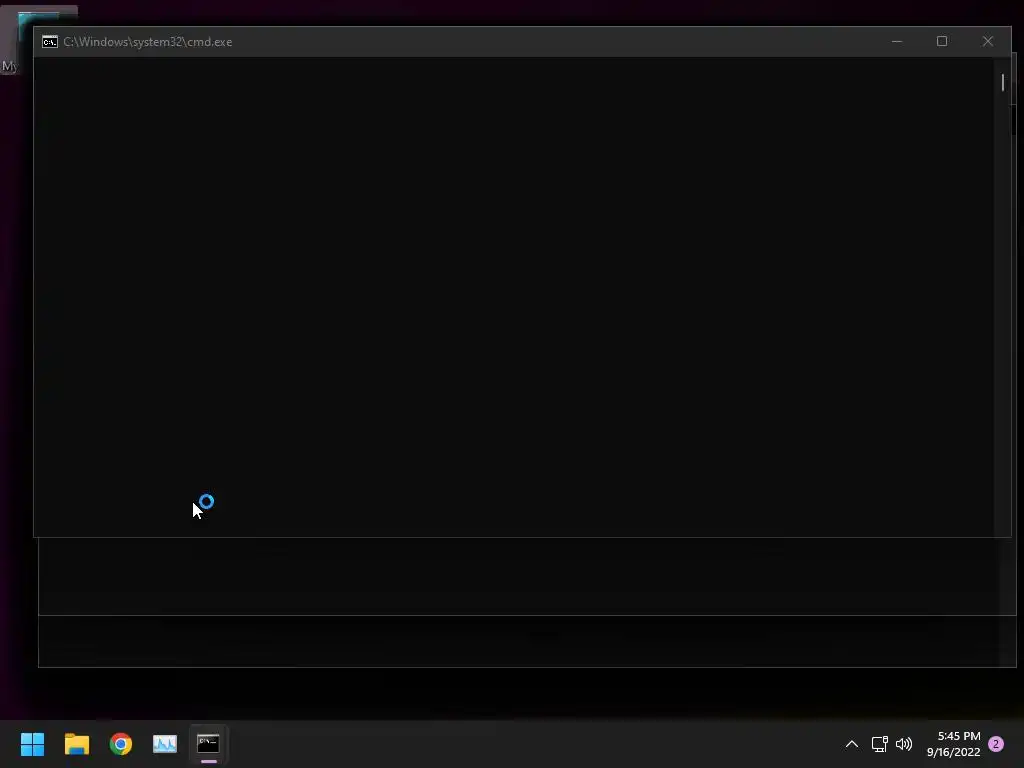This screenshot has width=1024, height=768.
Task: Open the network status tray icon
Action: [880, 744]
